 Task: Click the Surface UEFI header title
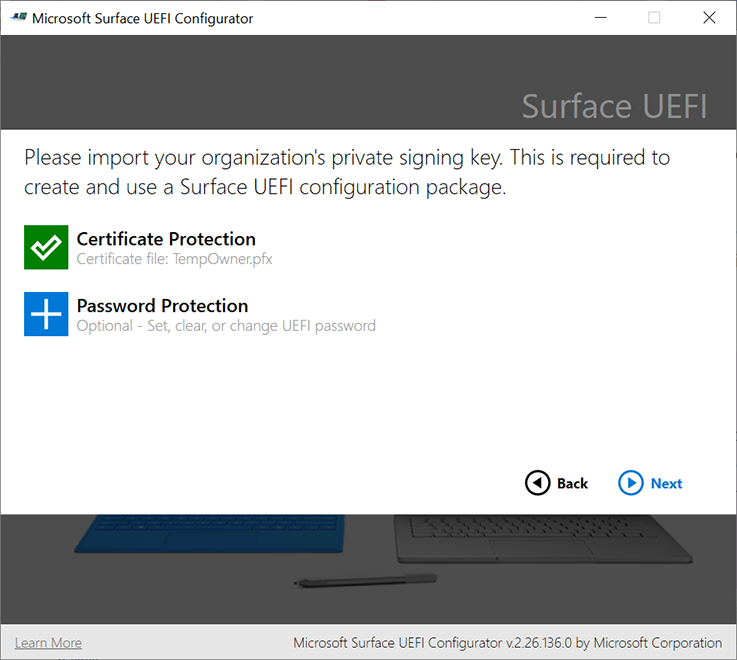[614, 107]
